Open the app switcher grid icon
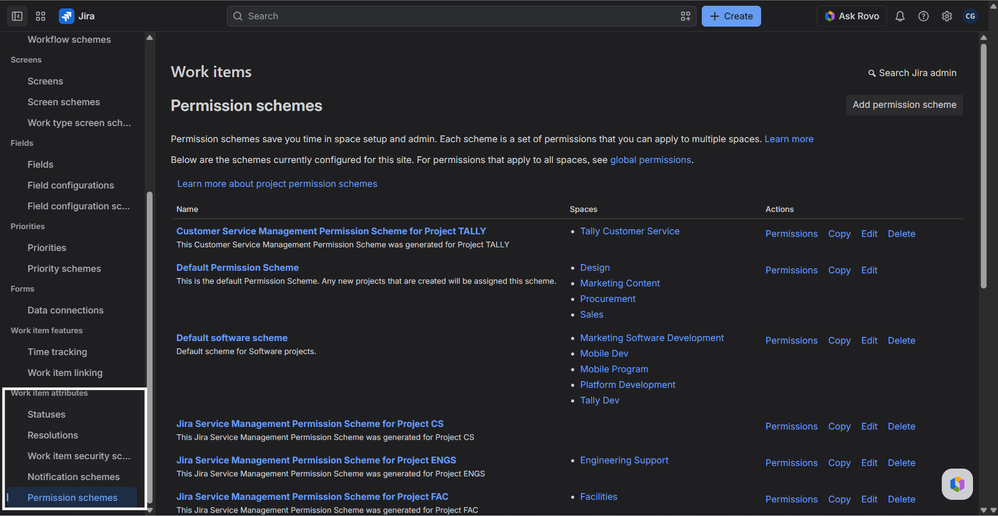The image size is (998, 516). 41,16
